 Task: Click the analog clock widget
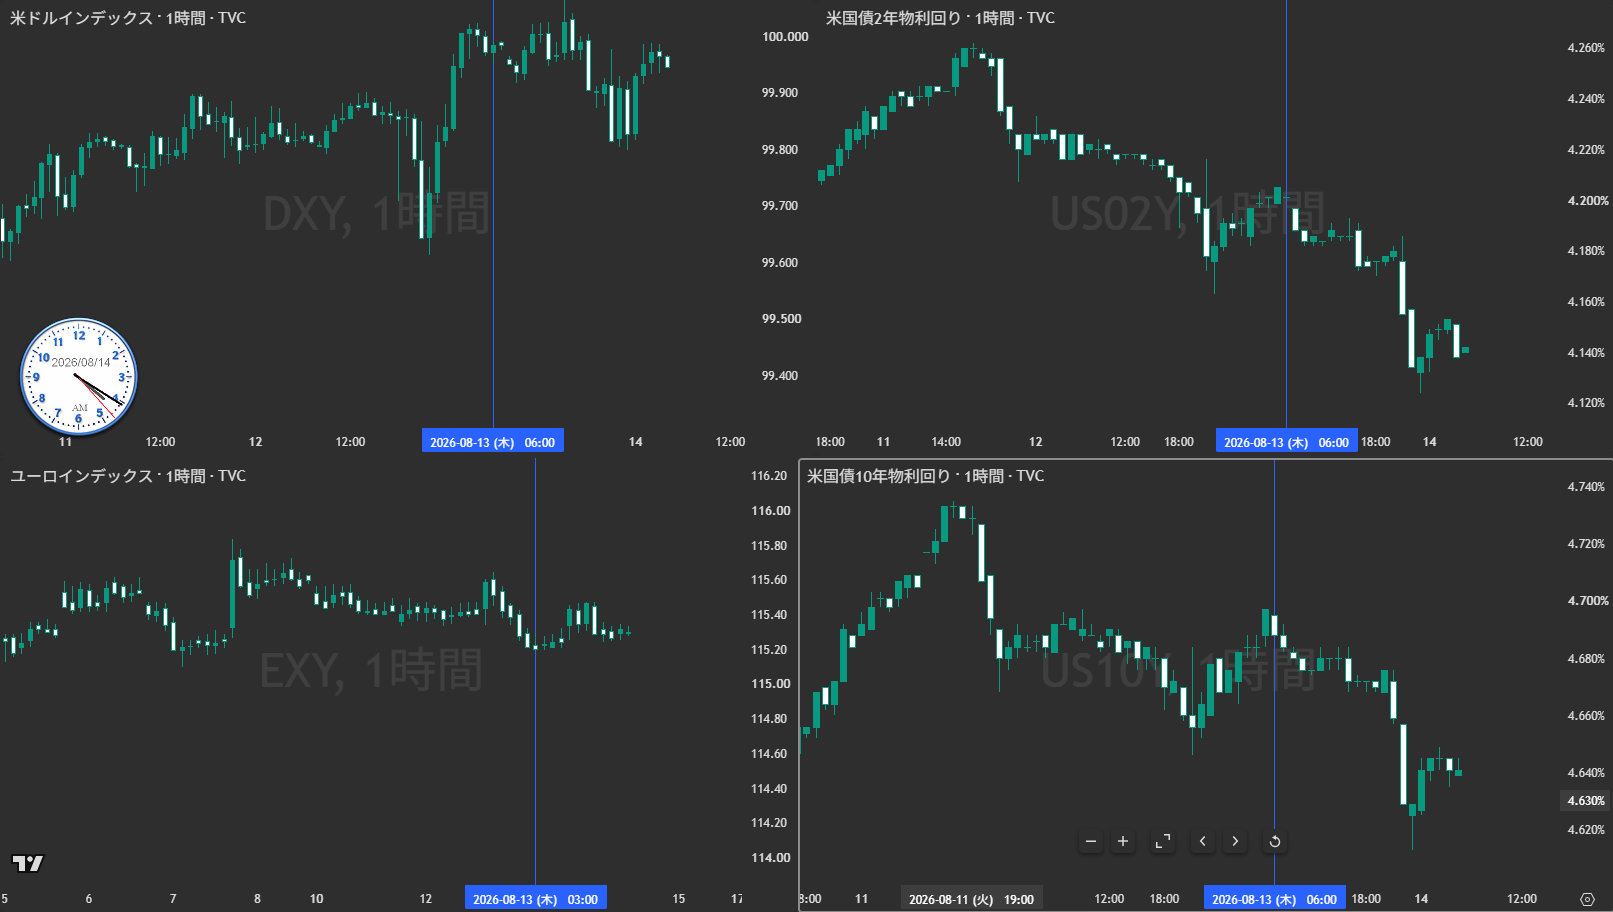[x=79, y=377]
